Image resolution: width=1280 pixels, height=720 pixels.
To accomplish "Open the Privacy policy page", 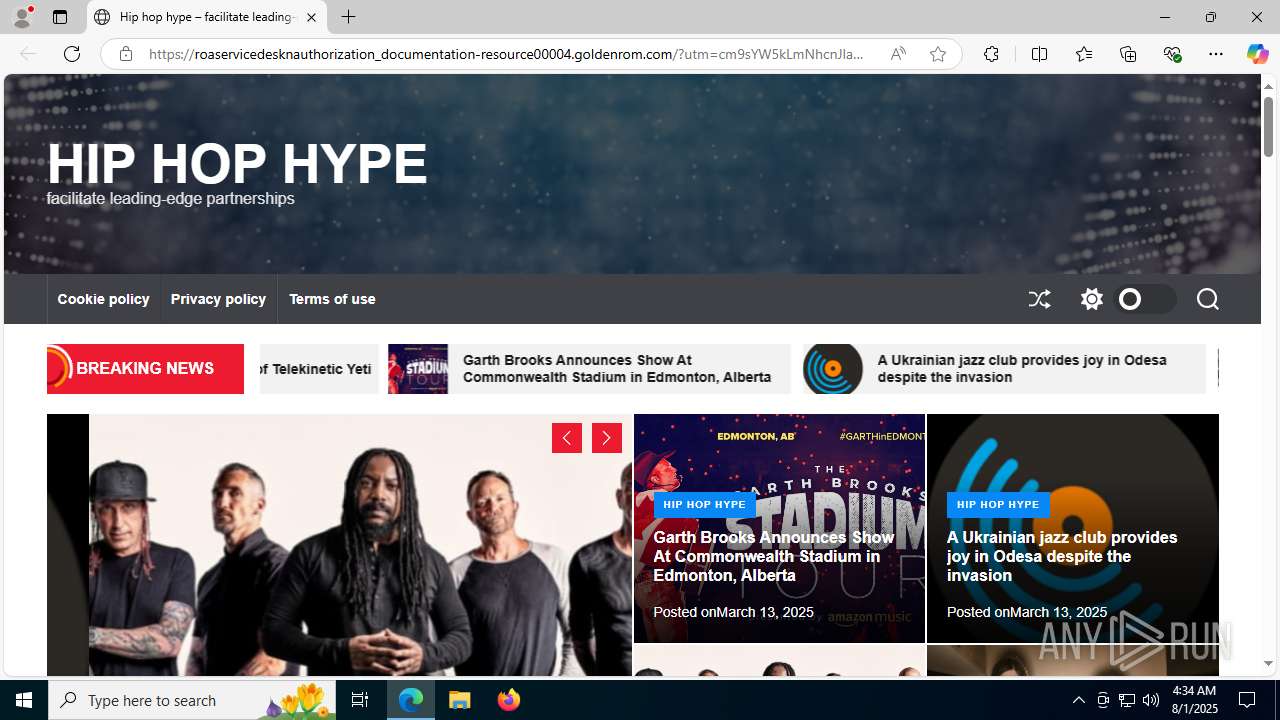I will [218, 299].
